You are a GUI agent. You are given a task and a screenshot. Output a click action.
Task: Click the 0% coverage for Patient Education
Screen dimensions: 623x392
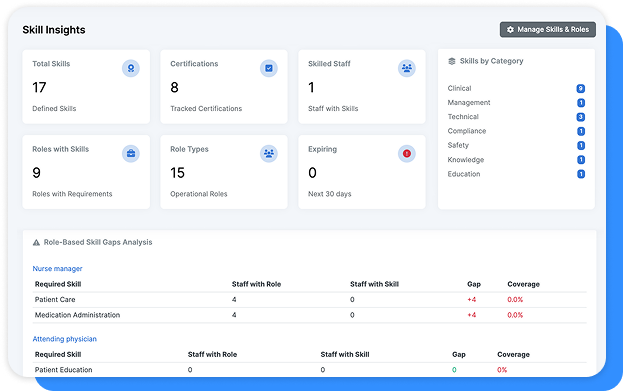(x=502, y=370)
